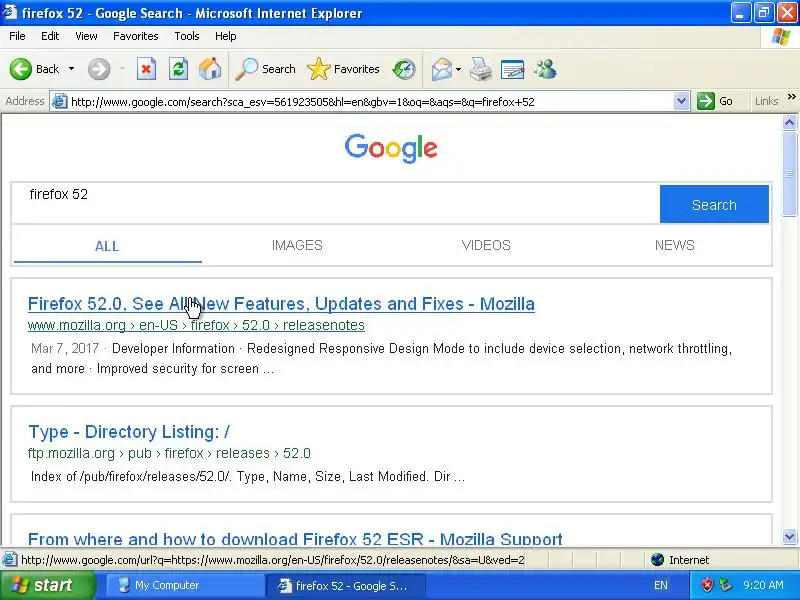This screenshot has height=600, width=800.
Task: Click the red security shield tray icon
Action: pos(707,585)
